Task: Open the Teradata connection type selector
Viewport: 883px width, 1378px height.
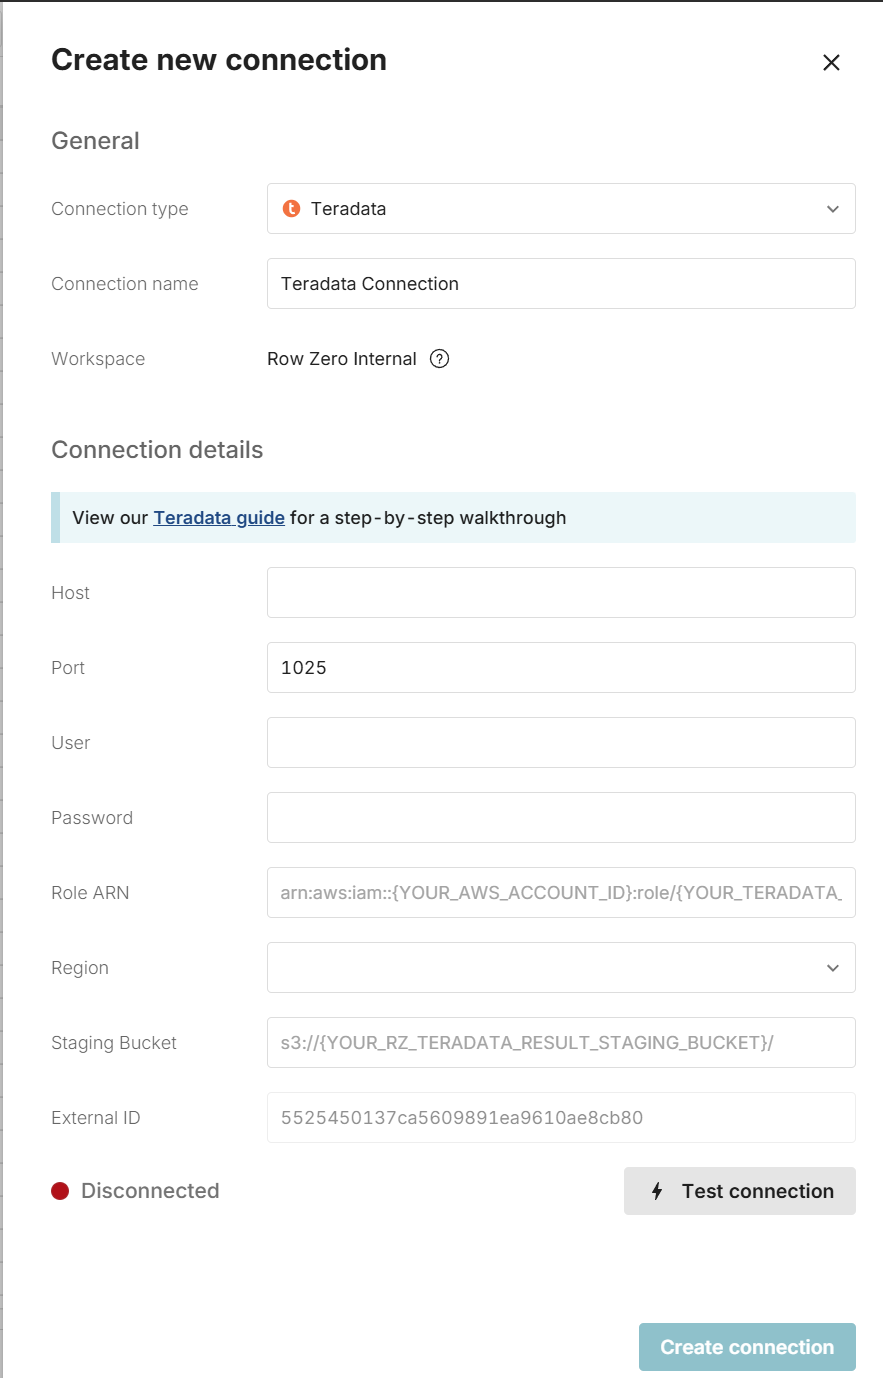Action: tap(560, 209)
